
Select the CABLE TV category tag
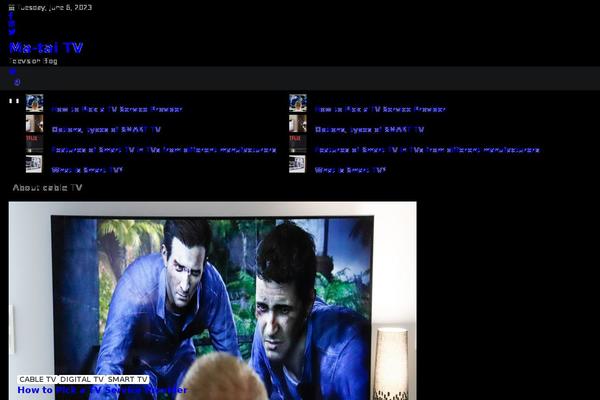click(x=38, y=379)
